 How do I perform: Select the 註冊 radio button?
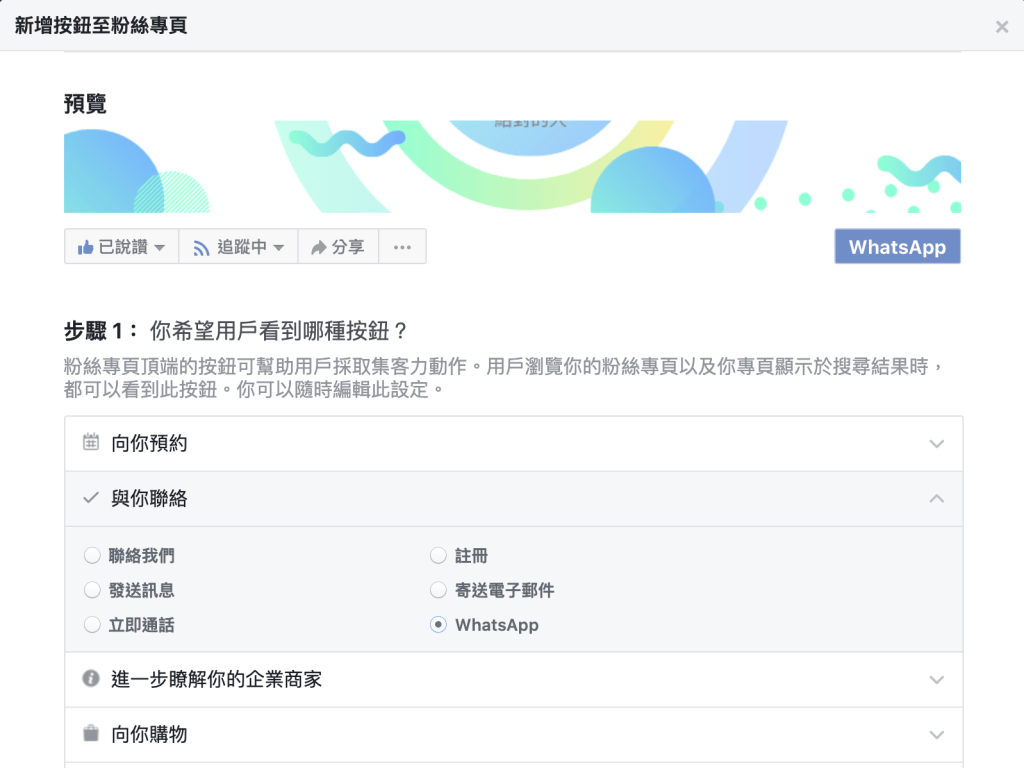click(x=438, y=556)
